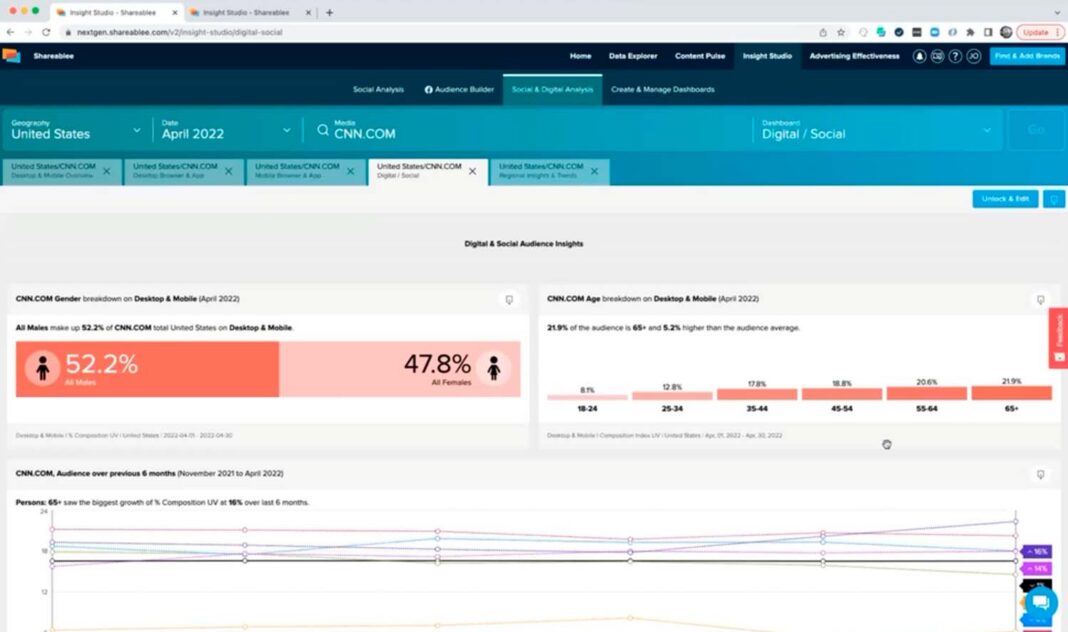Switch to Desktop Browser & App dashboard tab

pos(175,171)
